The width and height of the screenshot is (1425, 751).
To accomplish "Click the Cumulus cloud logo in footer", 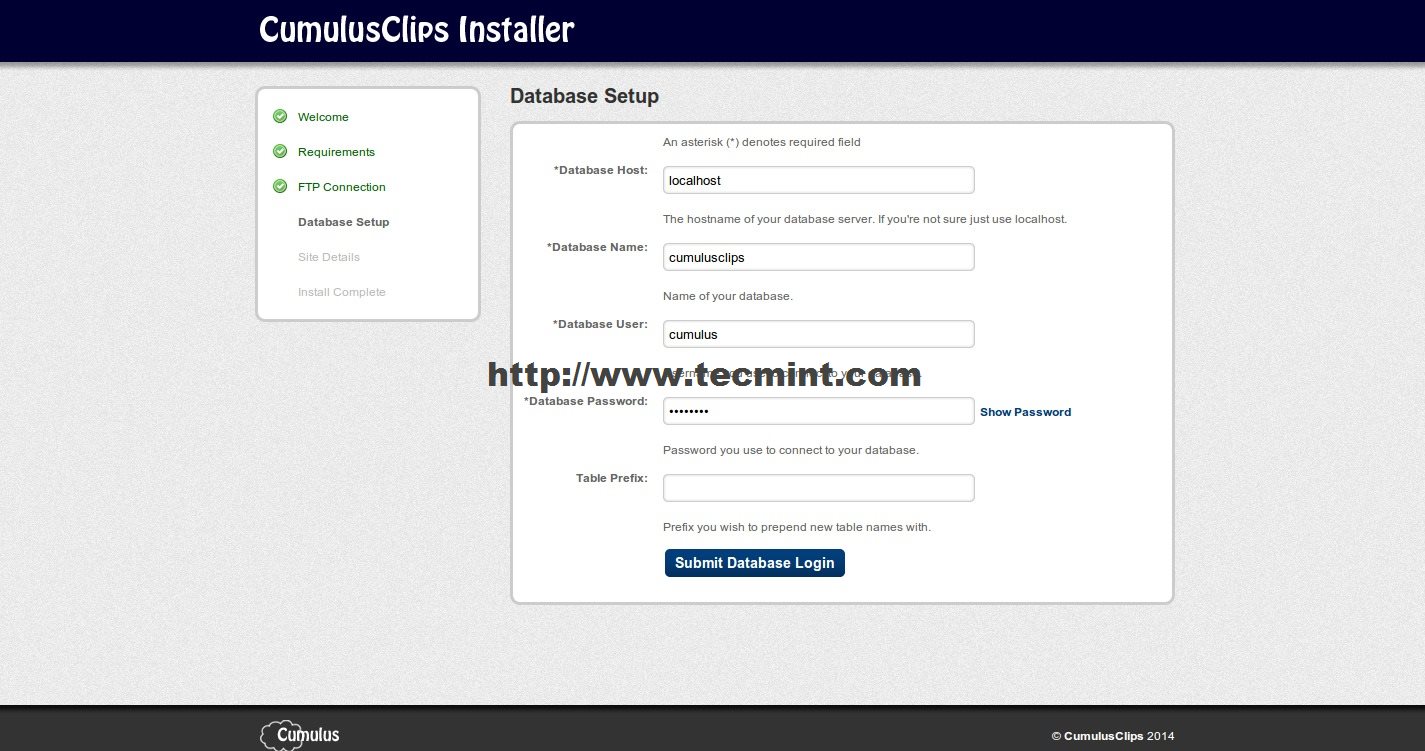I will pyautogui.click(x=300, y=735).
